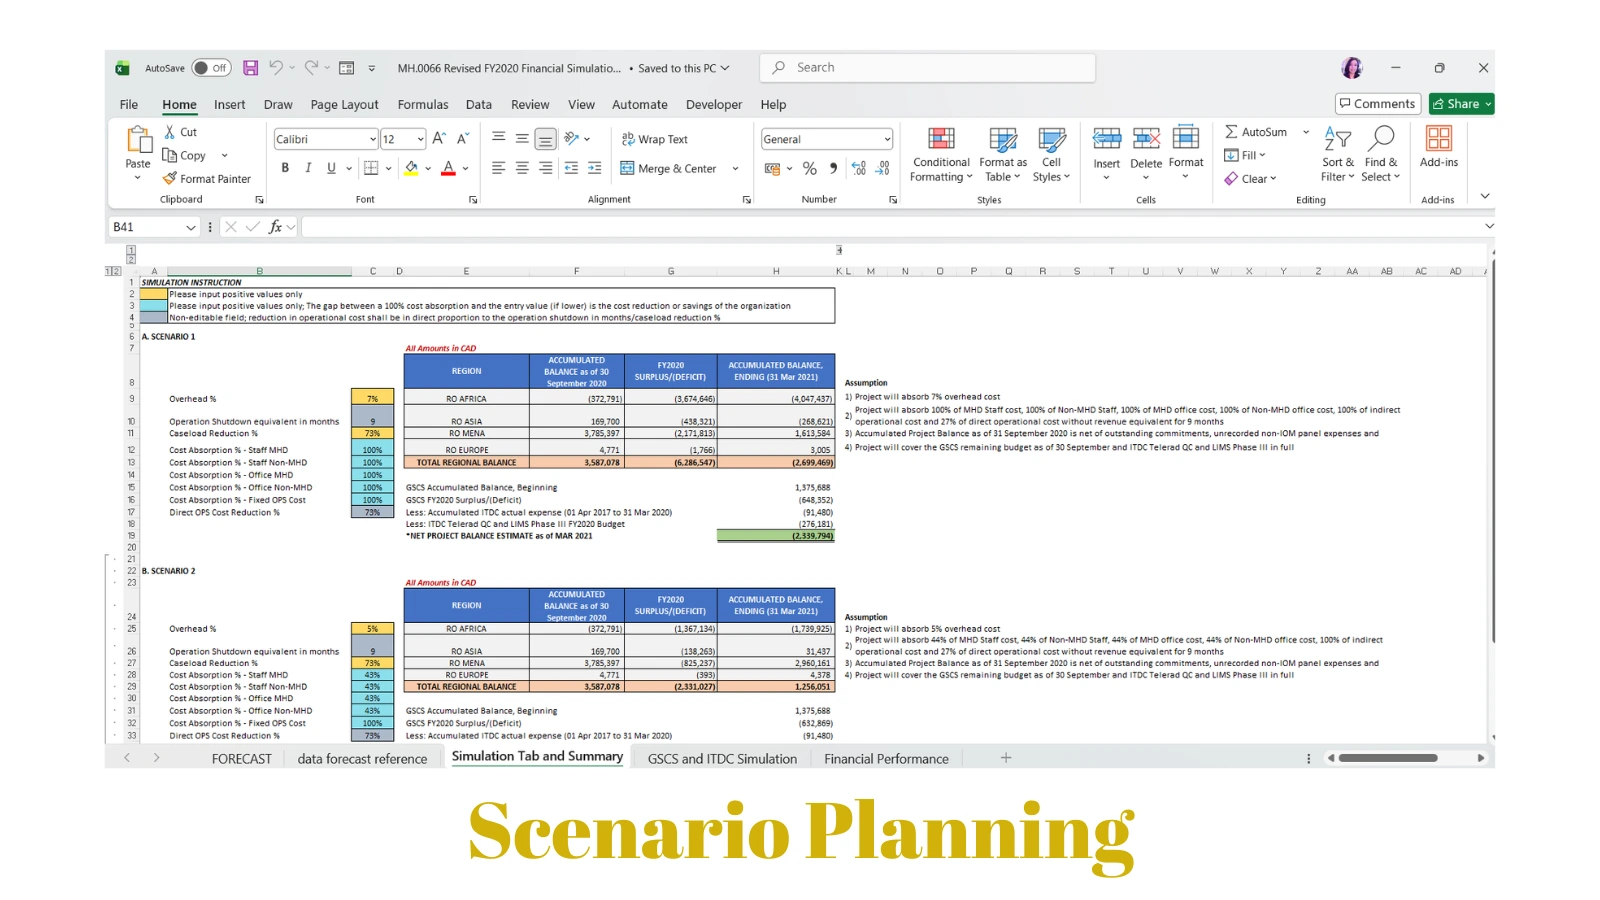Open Conditional Formatting

(941, 155)
